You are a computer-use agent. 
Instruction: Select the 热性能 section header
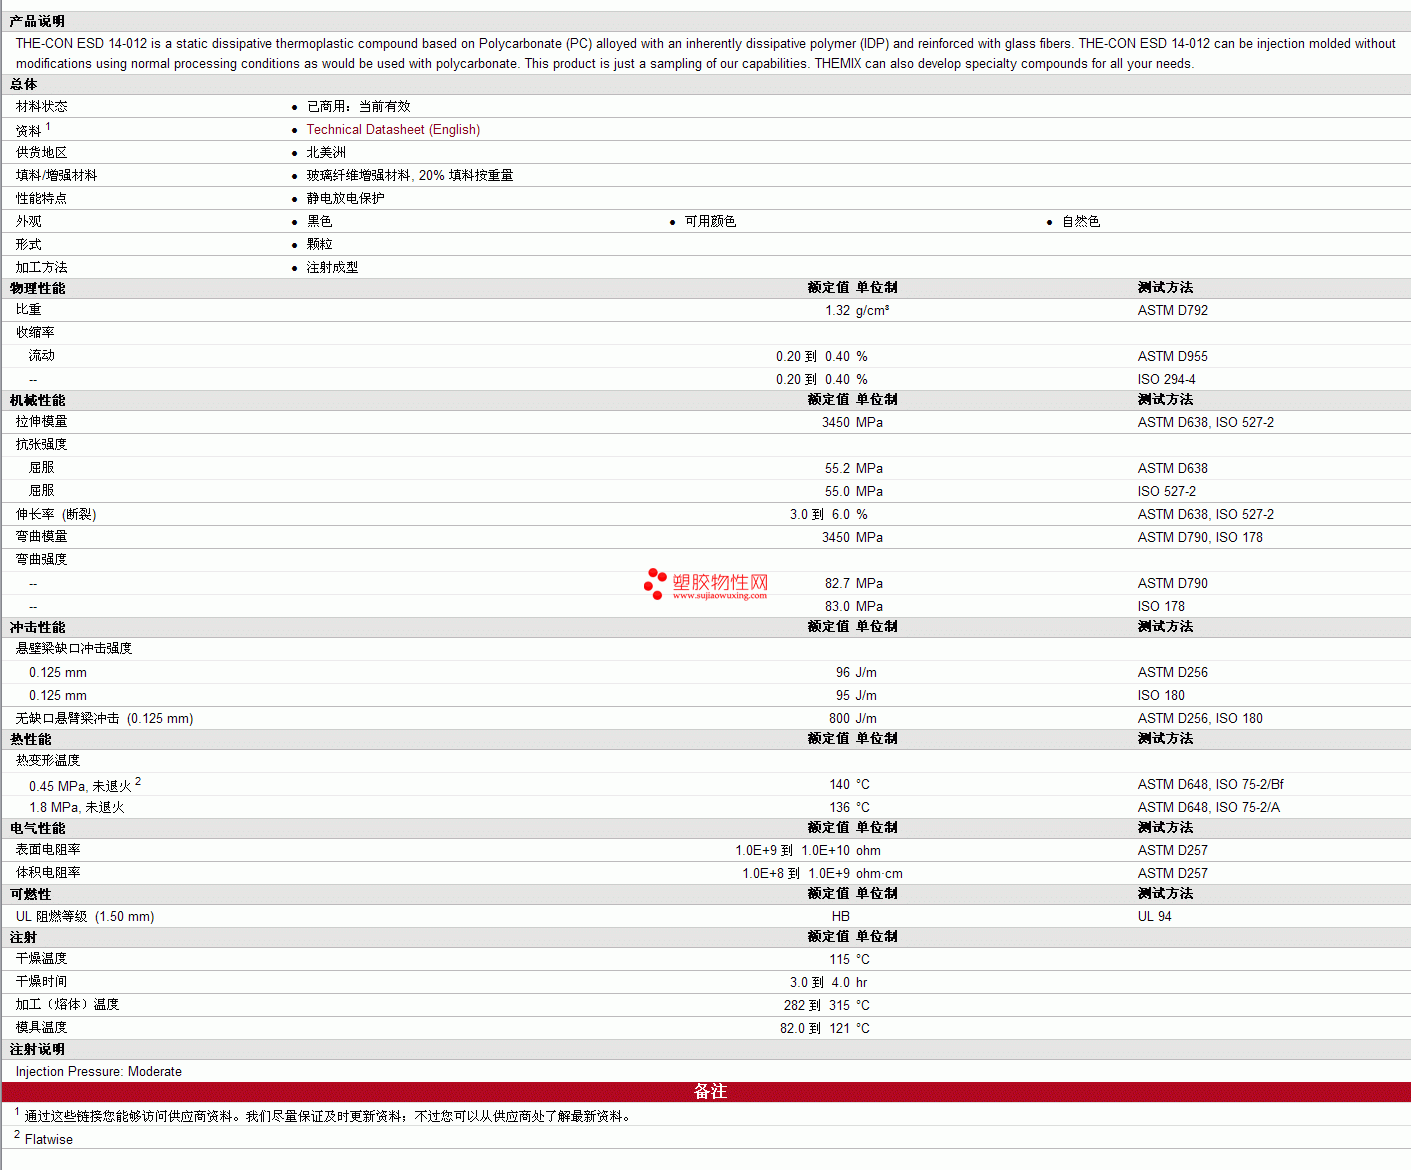(31, 739)
